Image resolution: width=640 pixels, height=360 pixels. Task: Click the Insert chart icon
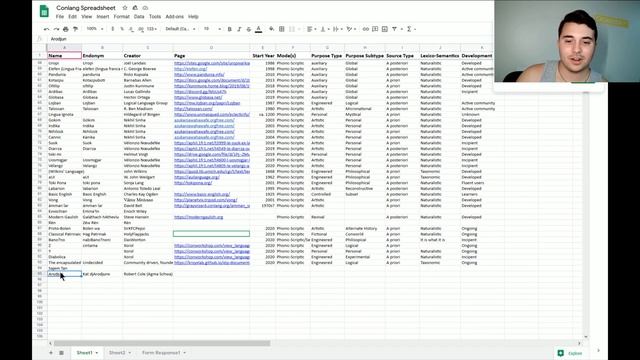384,29
